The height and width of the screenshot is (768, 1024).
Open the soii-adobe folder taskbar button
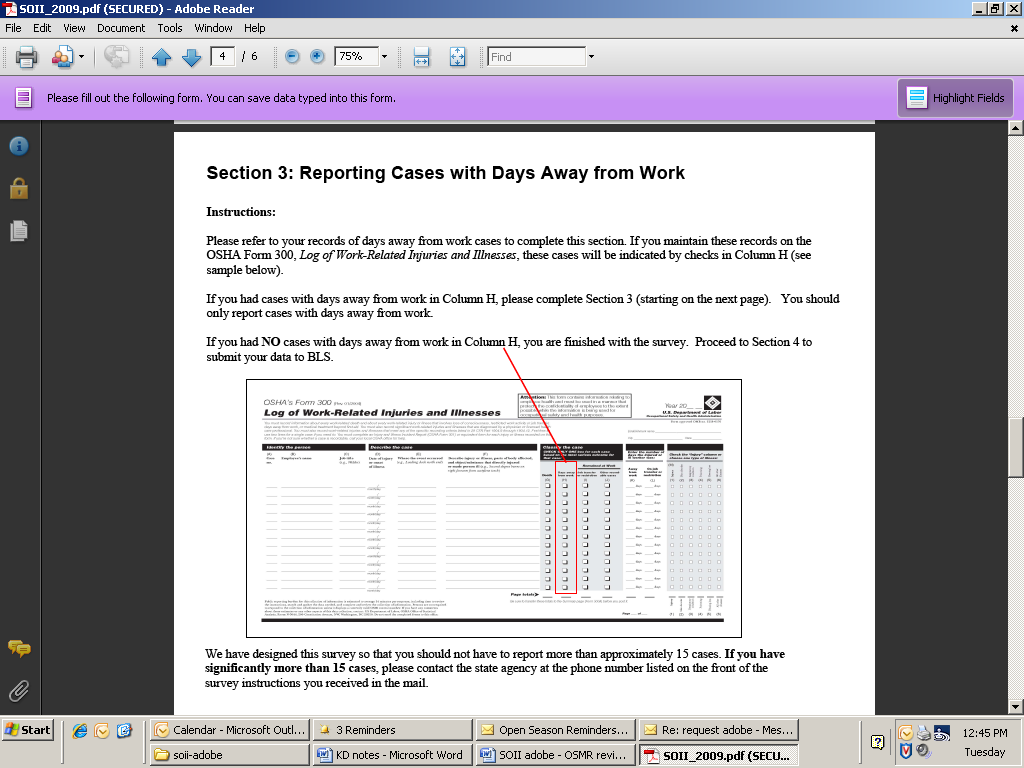click(x=229, y=755)
